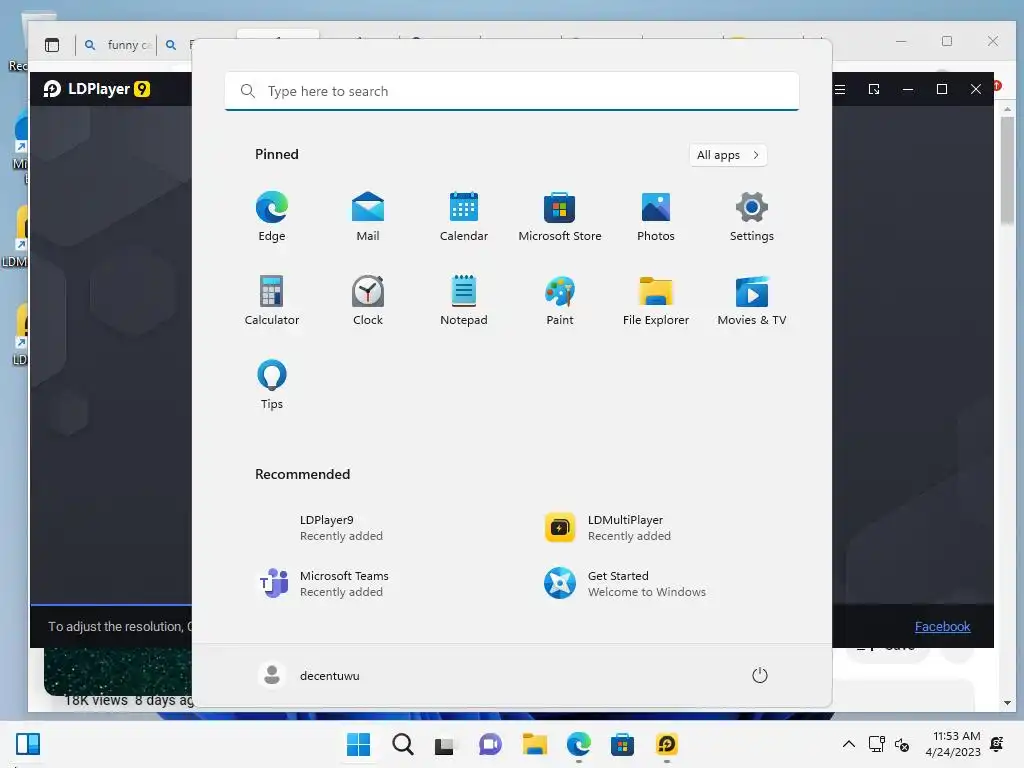Open LDPlayer hamburger menu
The height and width of the screenshot is (768, 1024).
point(840,89)
